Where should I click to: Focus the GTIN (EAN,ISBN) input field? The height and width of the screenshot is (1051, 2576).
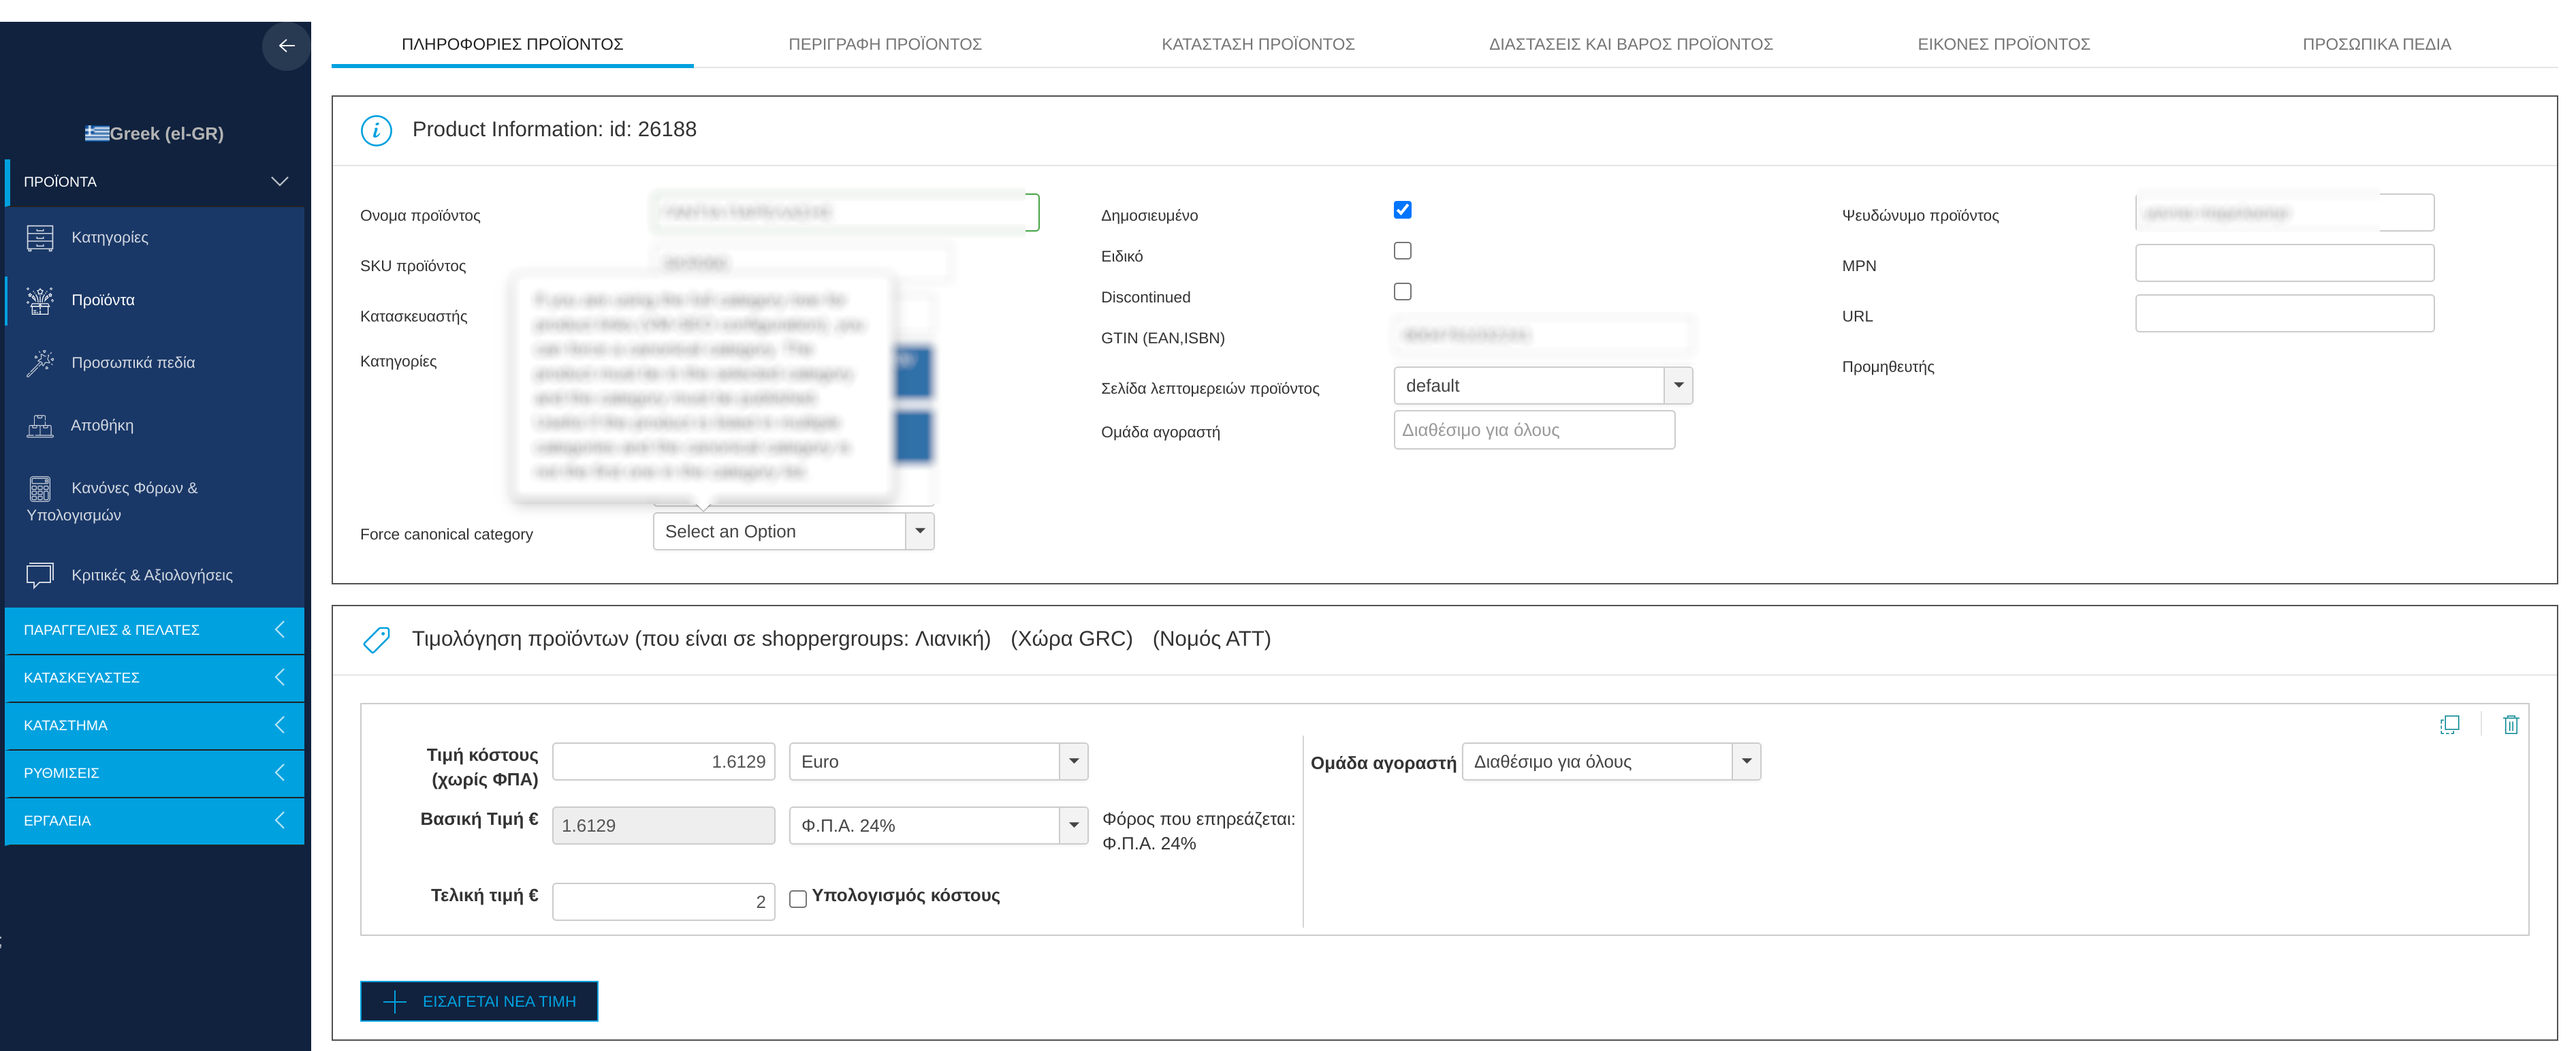(1542, 336)
